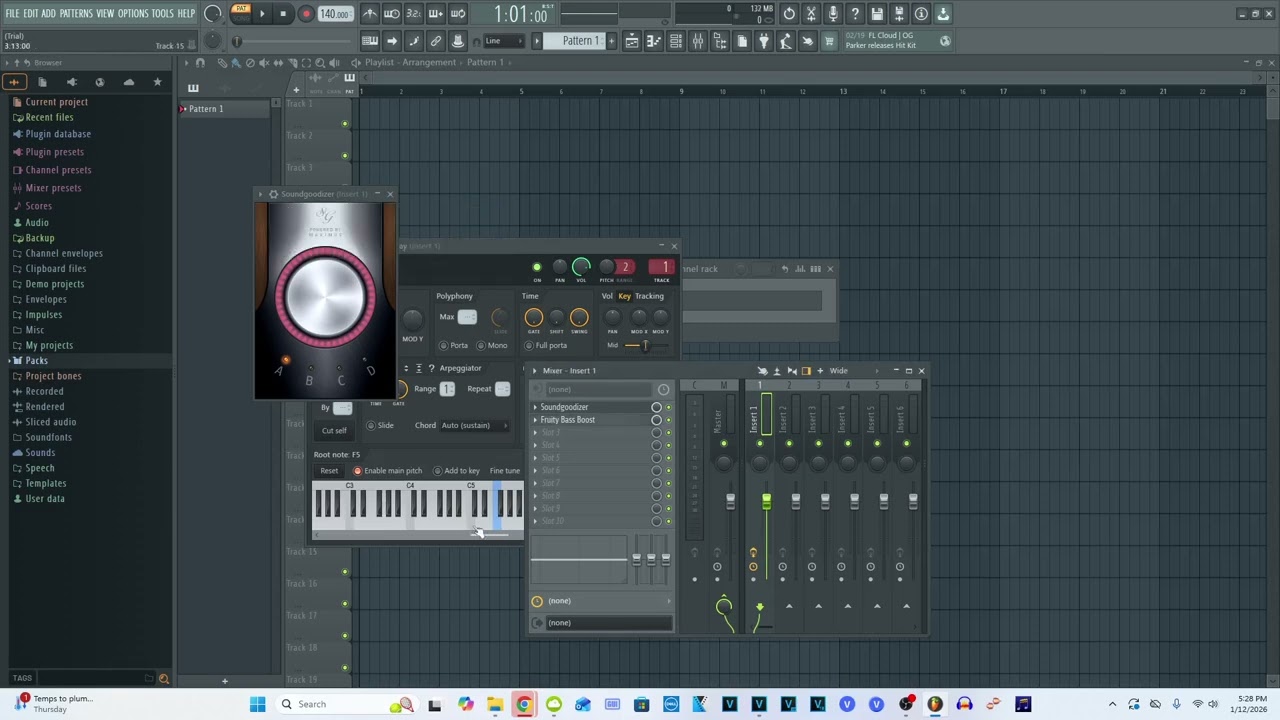Click the Master track volume fader
This screenshot has width=1280, height=720.
(730, 501)
